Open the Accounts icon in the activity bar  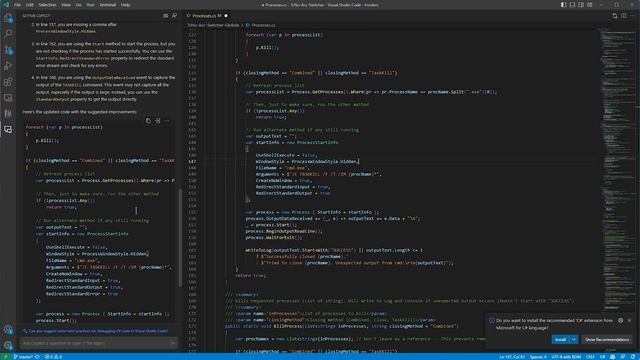8,329
